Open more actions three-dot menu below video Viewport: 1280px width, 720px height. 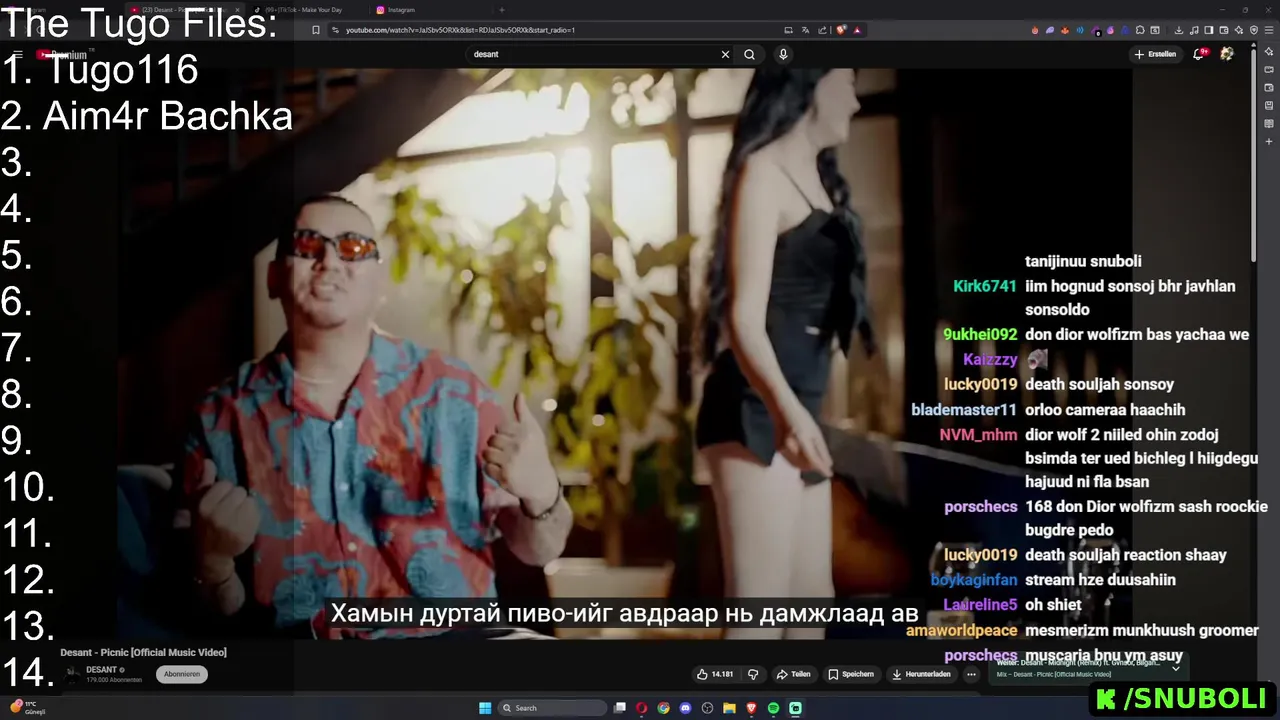[x=971, y=674]
